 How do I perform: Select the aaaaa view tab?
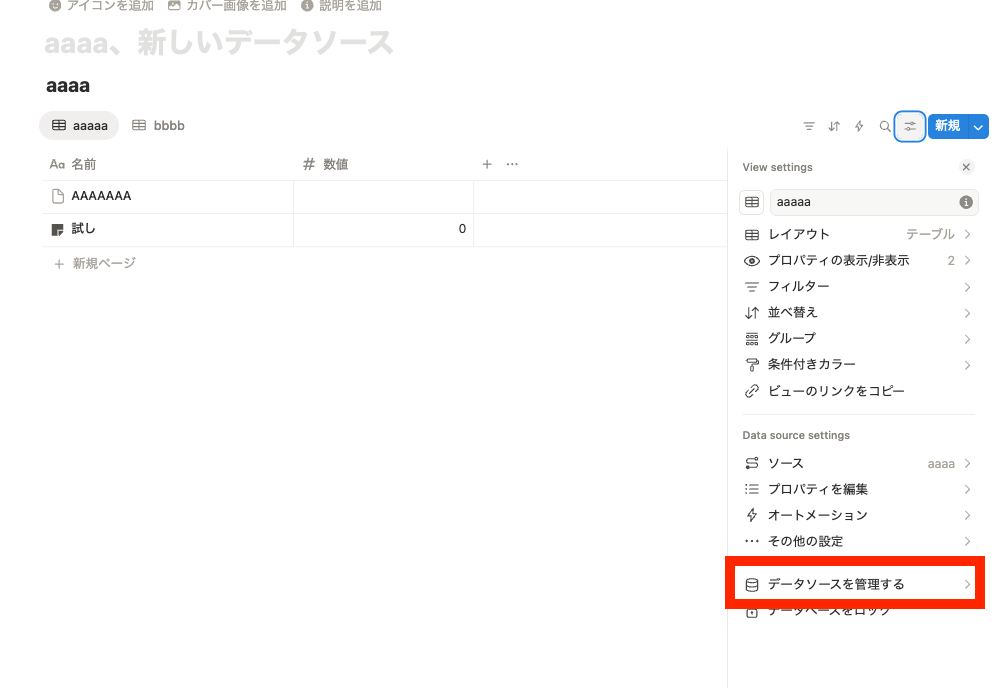[x=79, y=126]
